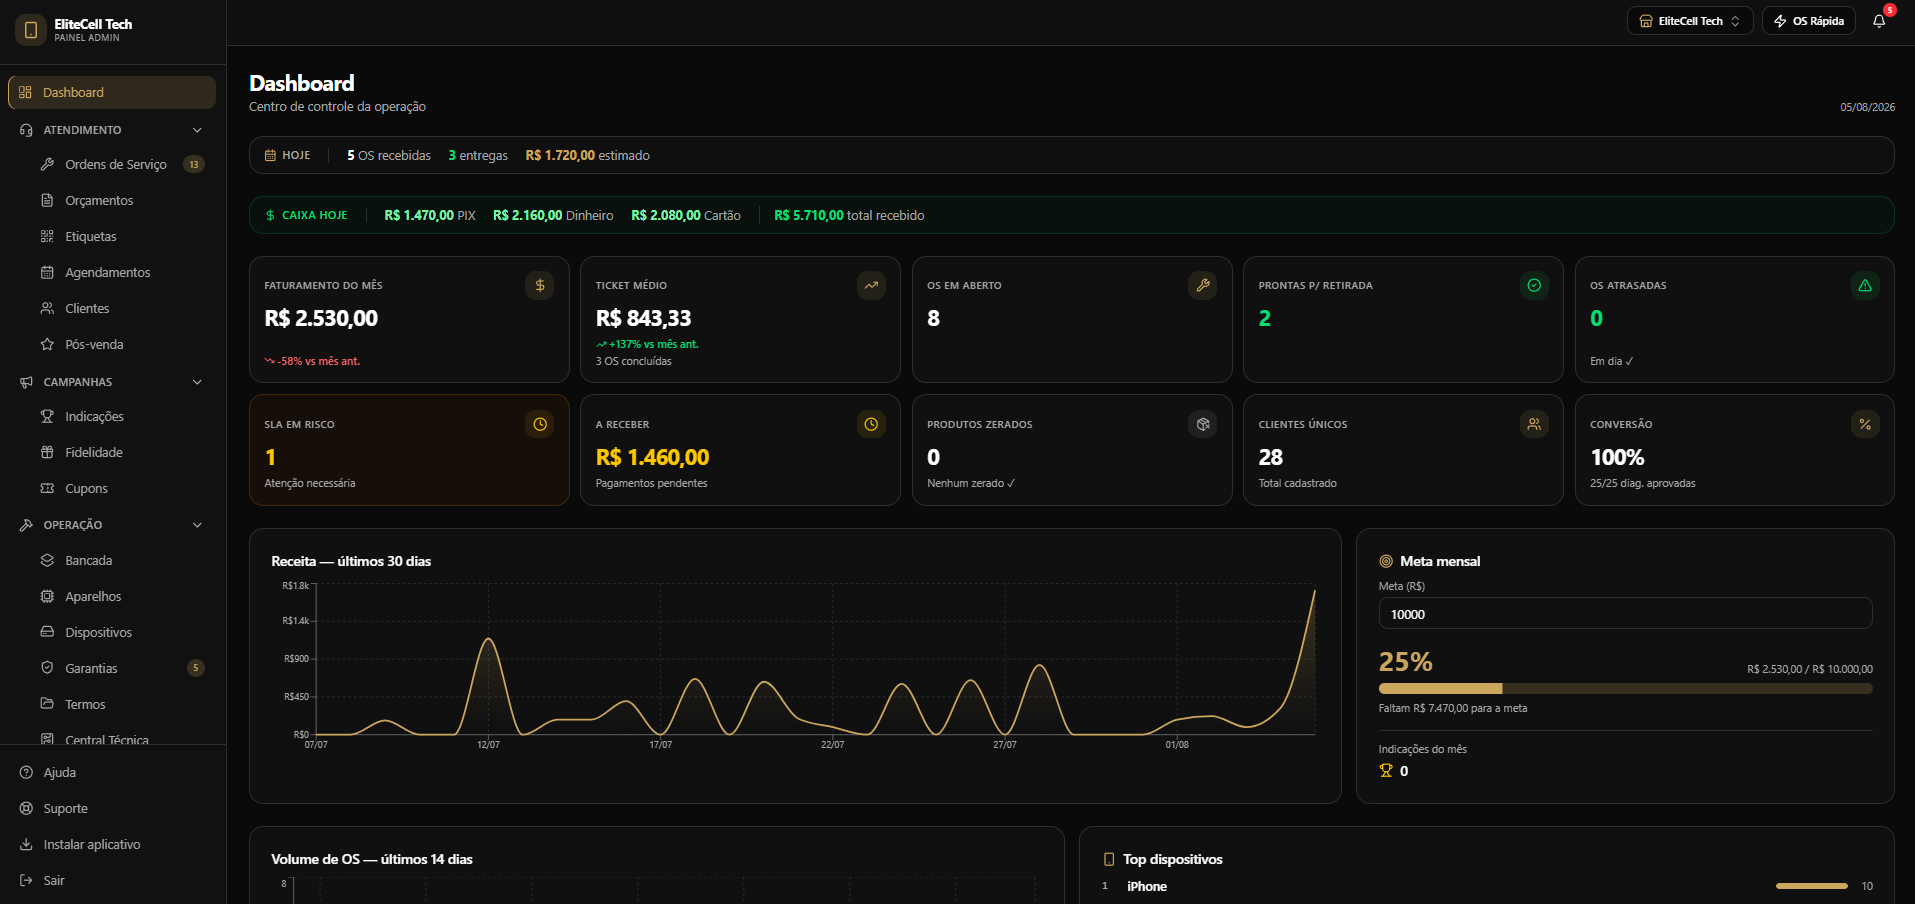
Task: Click the clock icon on A Receber card
Action: [871, 424]
